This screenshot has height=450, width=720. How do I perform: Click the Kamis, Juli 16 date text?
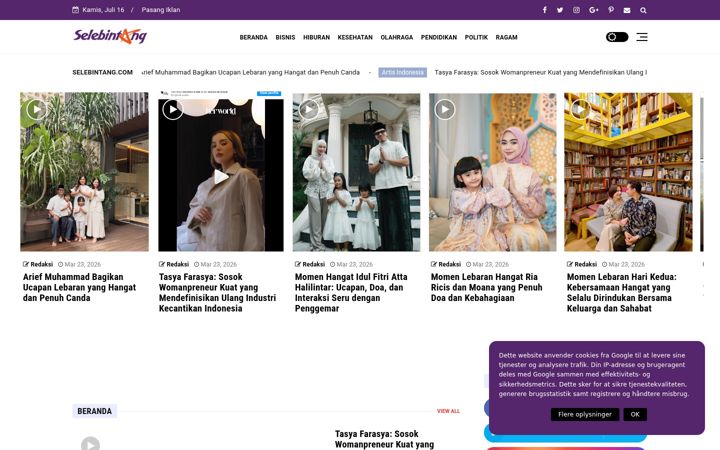click(x=103, y=10)
